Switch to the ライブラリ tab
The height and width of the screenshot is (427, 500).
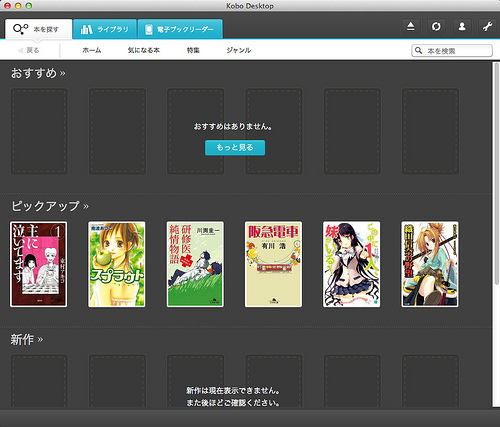[105, 29]
